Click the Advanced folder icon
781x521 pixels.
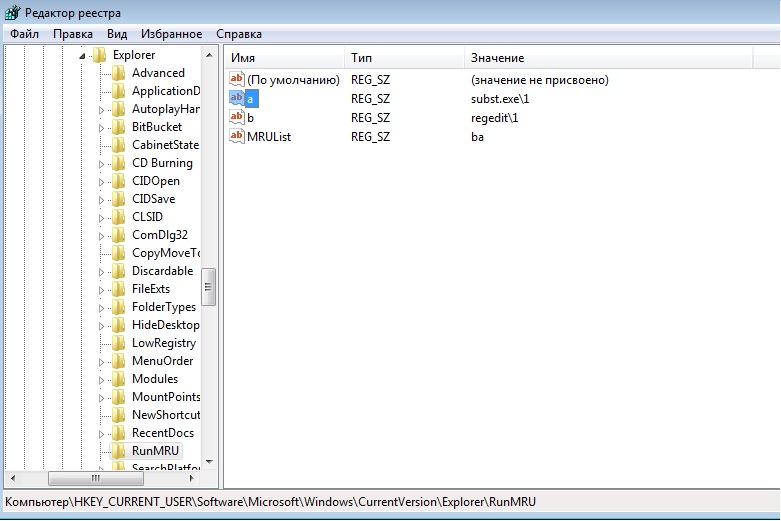click(x=119, y=73)
